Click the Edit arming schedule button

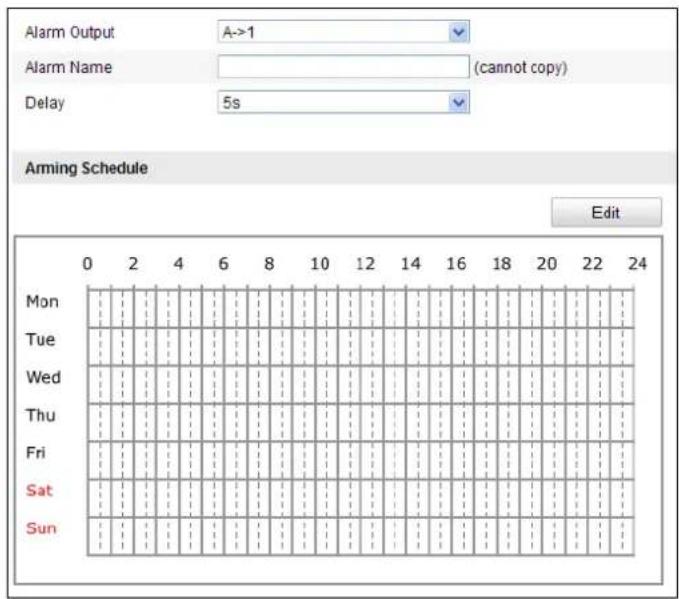pyautogui.click(x=606, y=212)
